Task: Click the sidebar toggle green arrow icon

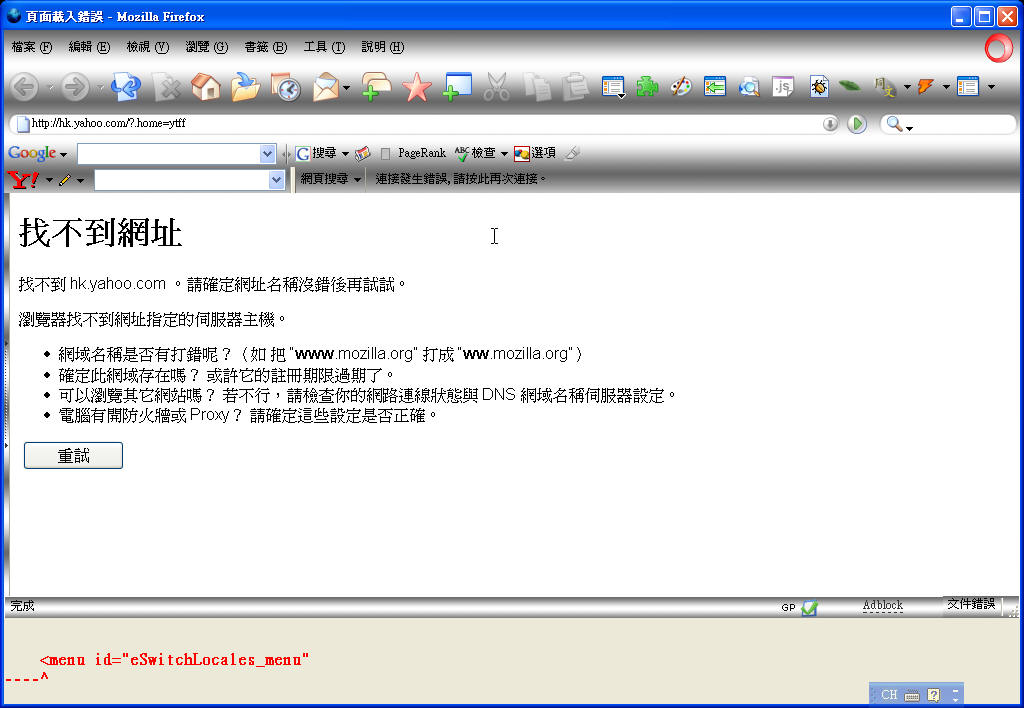Action: coord(715,86)
